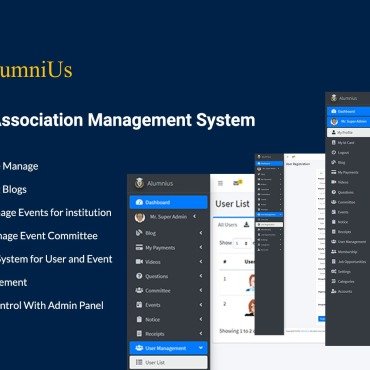Expand the Events chevron in the User List screenshot sidebar
This screenshot has width=370, height=370.
click(201, 305)
